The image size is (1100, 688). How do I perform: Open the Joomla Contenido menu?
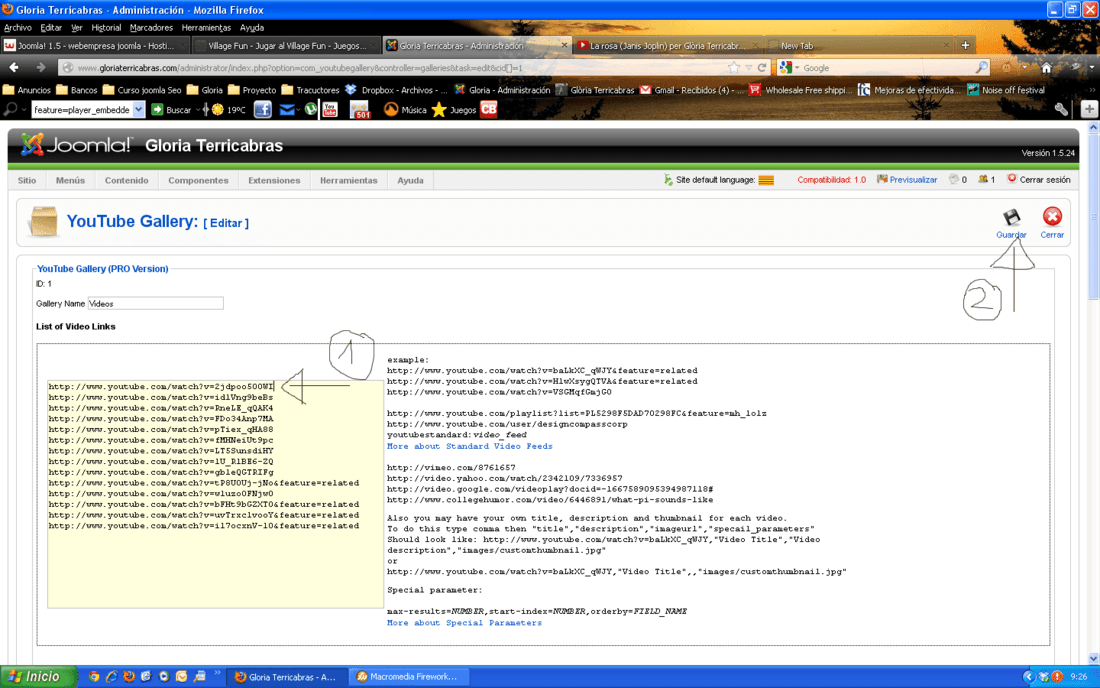pyautogui.click(x=126, y=180)
